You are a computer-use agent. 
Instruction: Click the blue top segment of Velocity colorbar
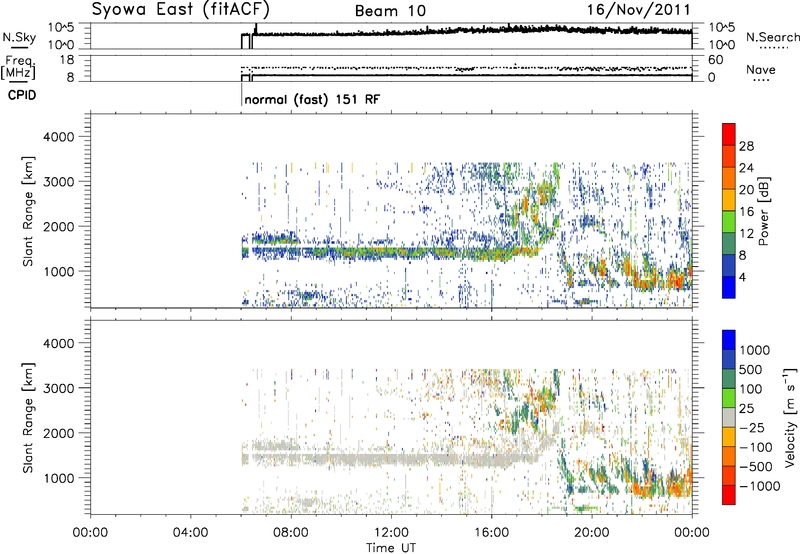(729, 340)
